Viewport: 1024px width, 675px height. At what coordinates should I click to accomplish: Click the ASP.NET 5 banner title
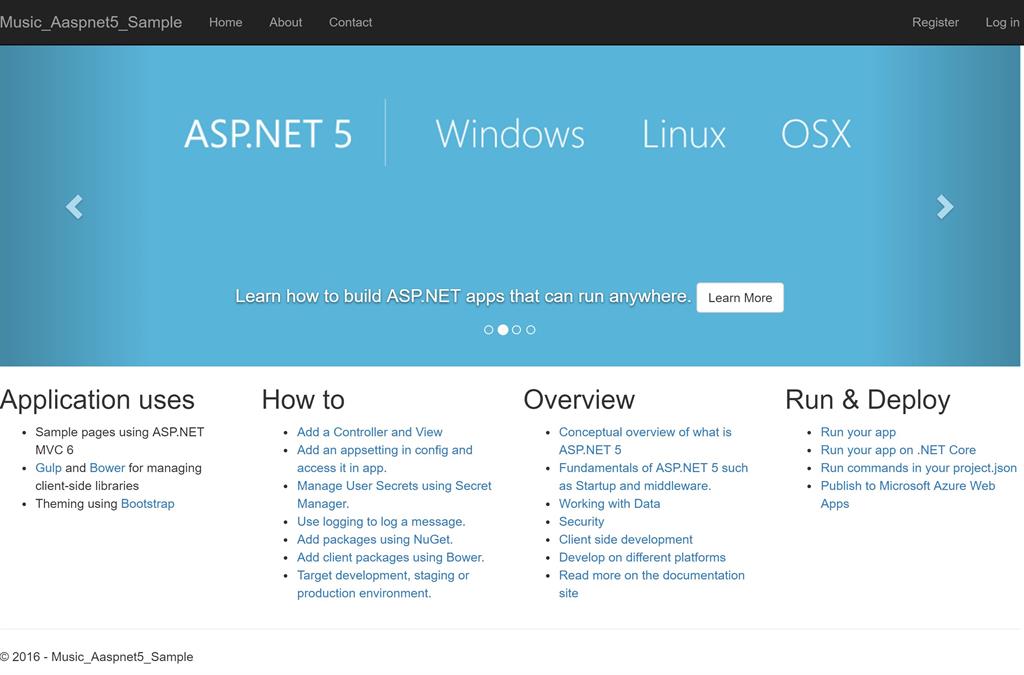tap(268, 134)
